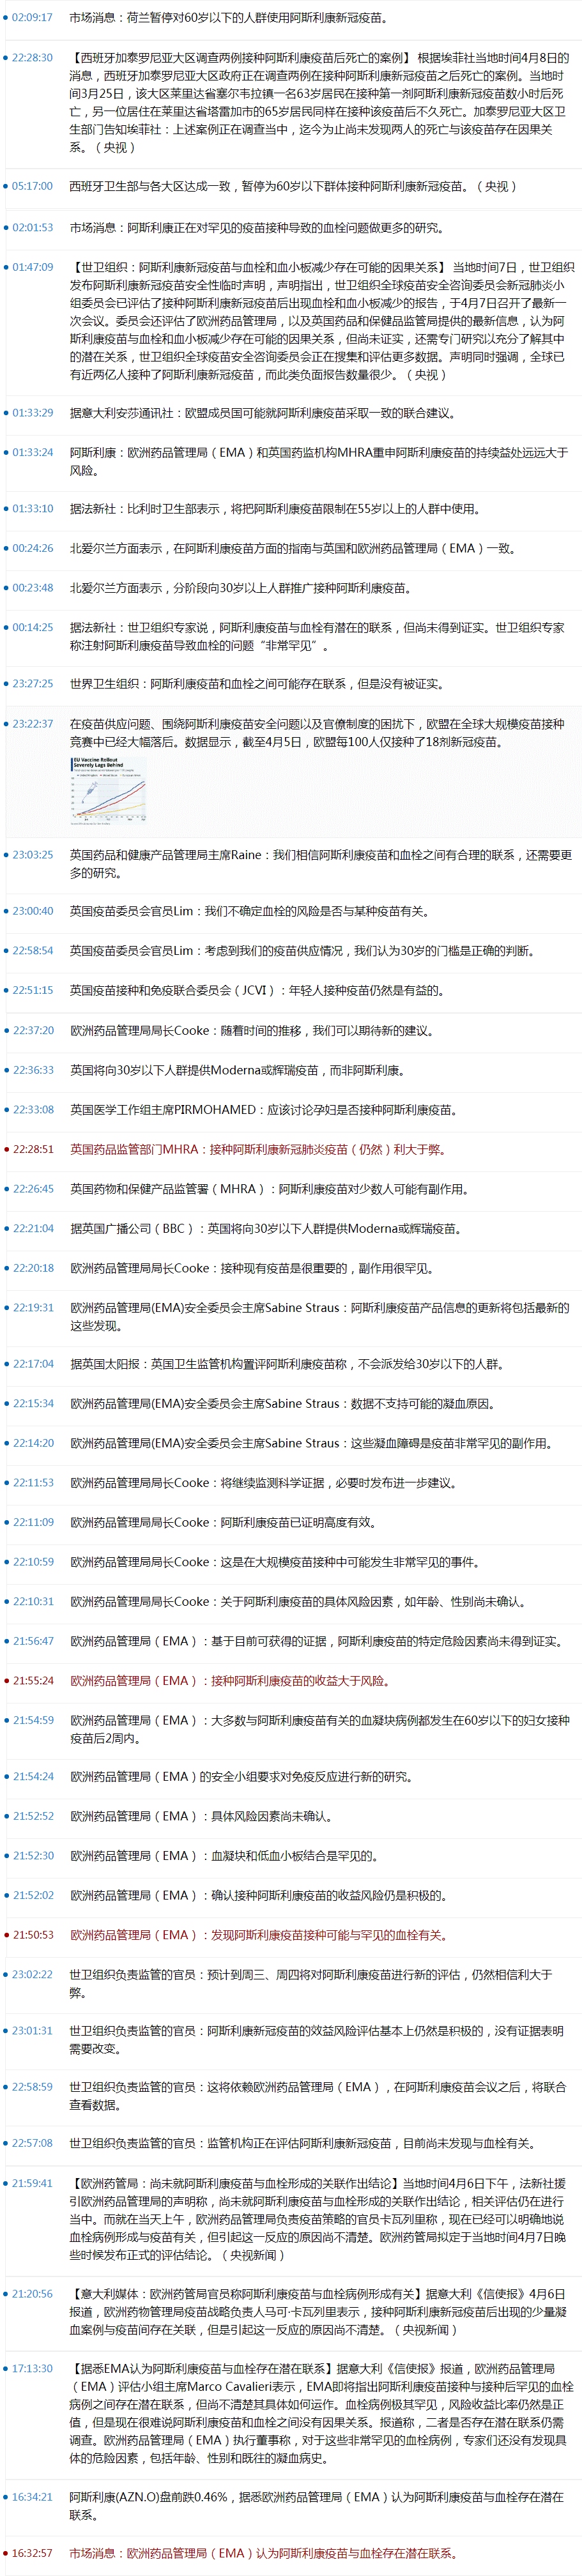582x2576 pixels.
Task: Click the 22:10:59 timestamp
Action: pos(33,1562)
